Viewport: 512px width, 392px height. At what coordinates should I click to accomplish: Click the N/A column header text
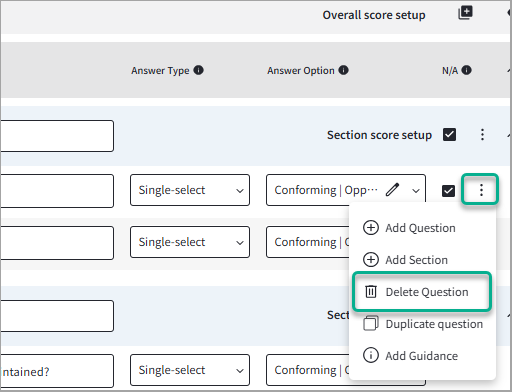click(x=450, y=71)
